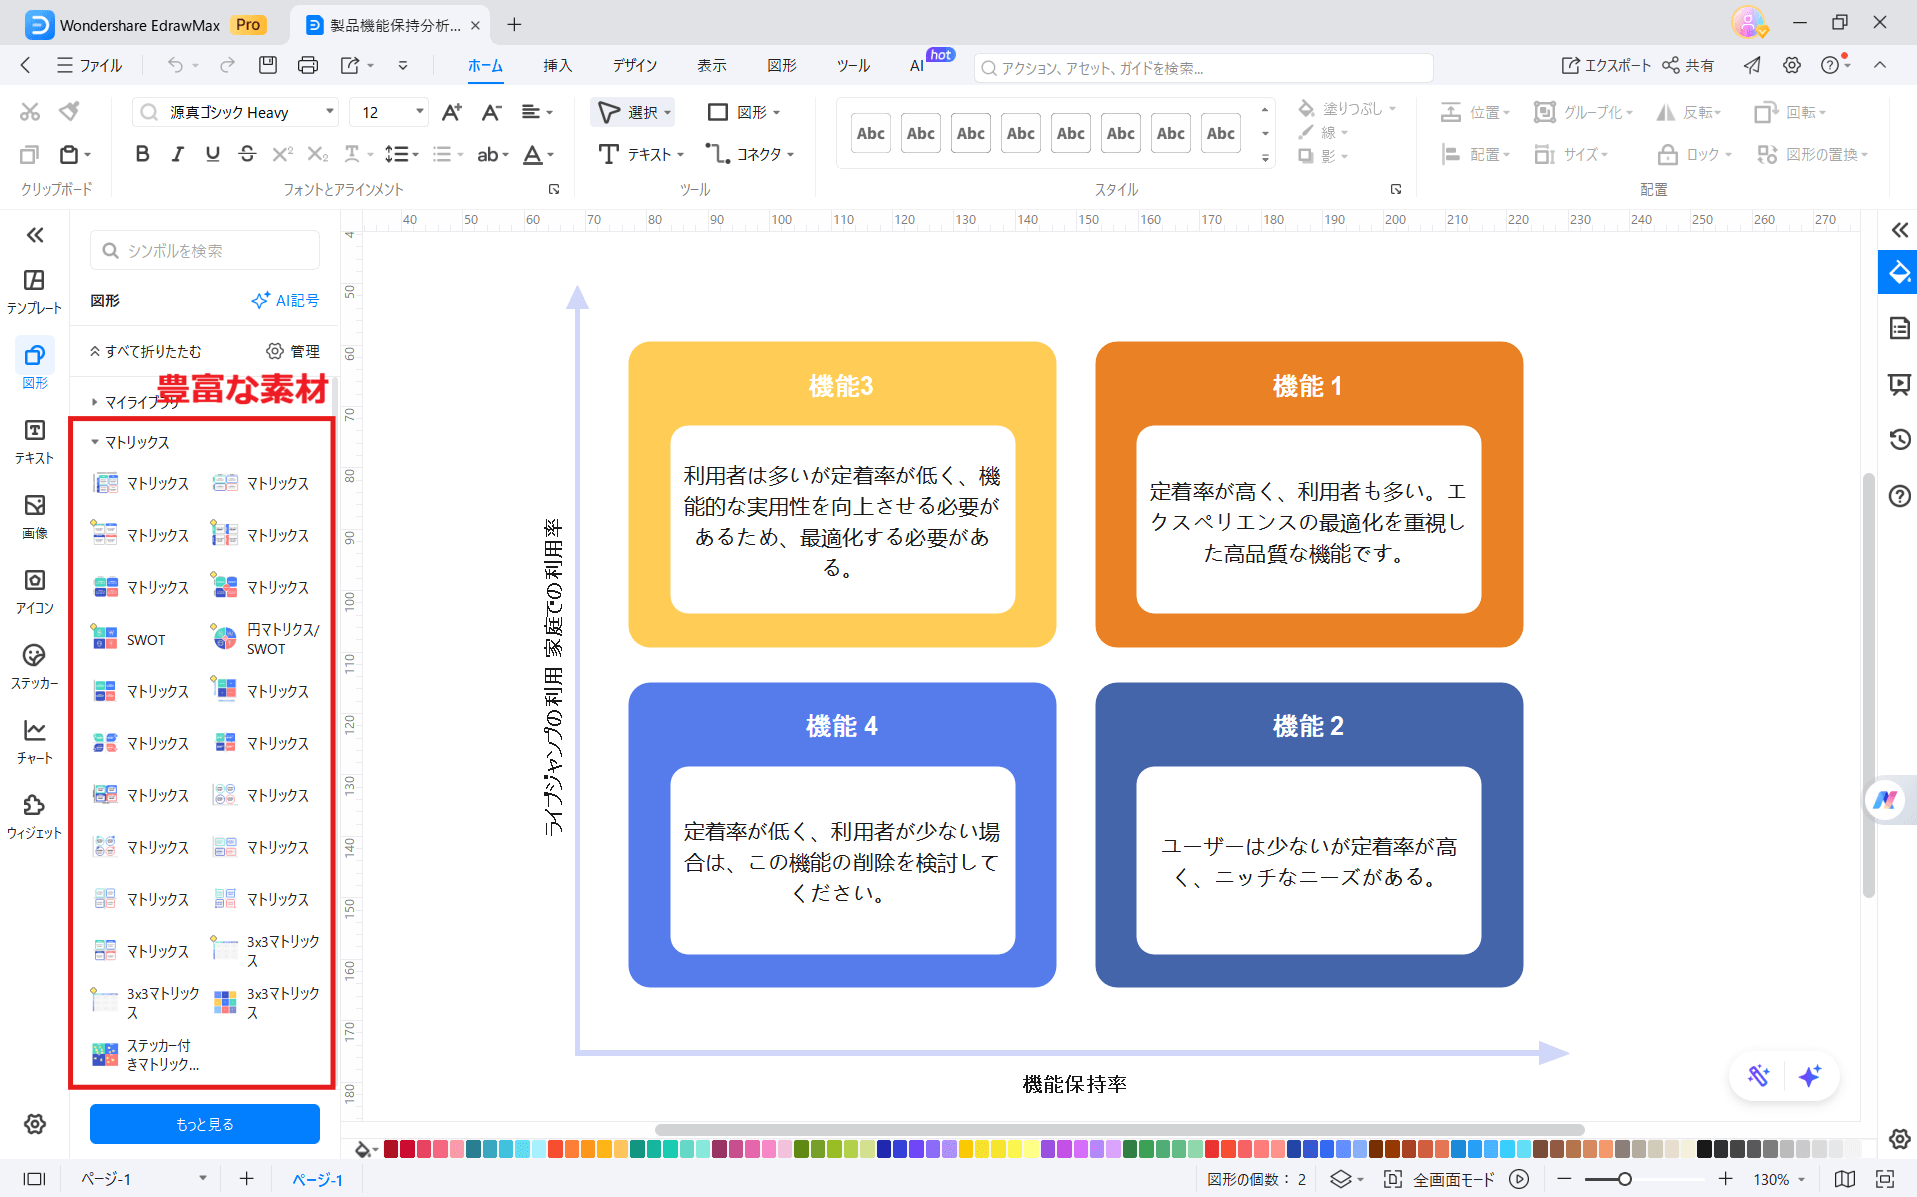Toggle subscript formatting
This screenshot has width=1917, height=1197.
pyautogui.click(x=318, y=154)
